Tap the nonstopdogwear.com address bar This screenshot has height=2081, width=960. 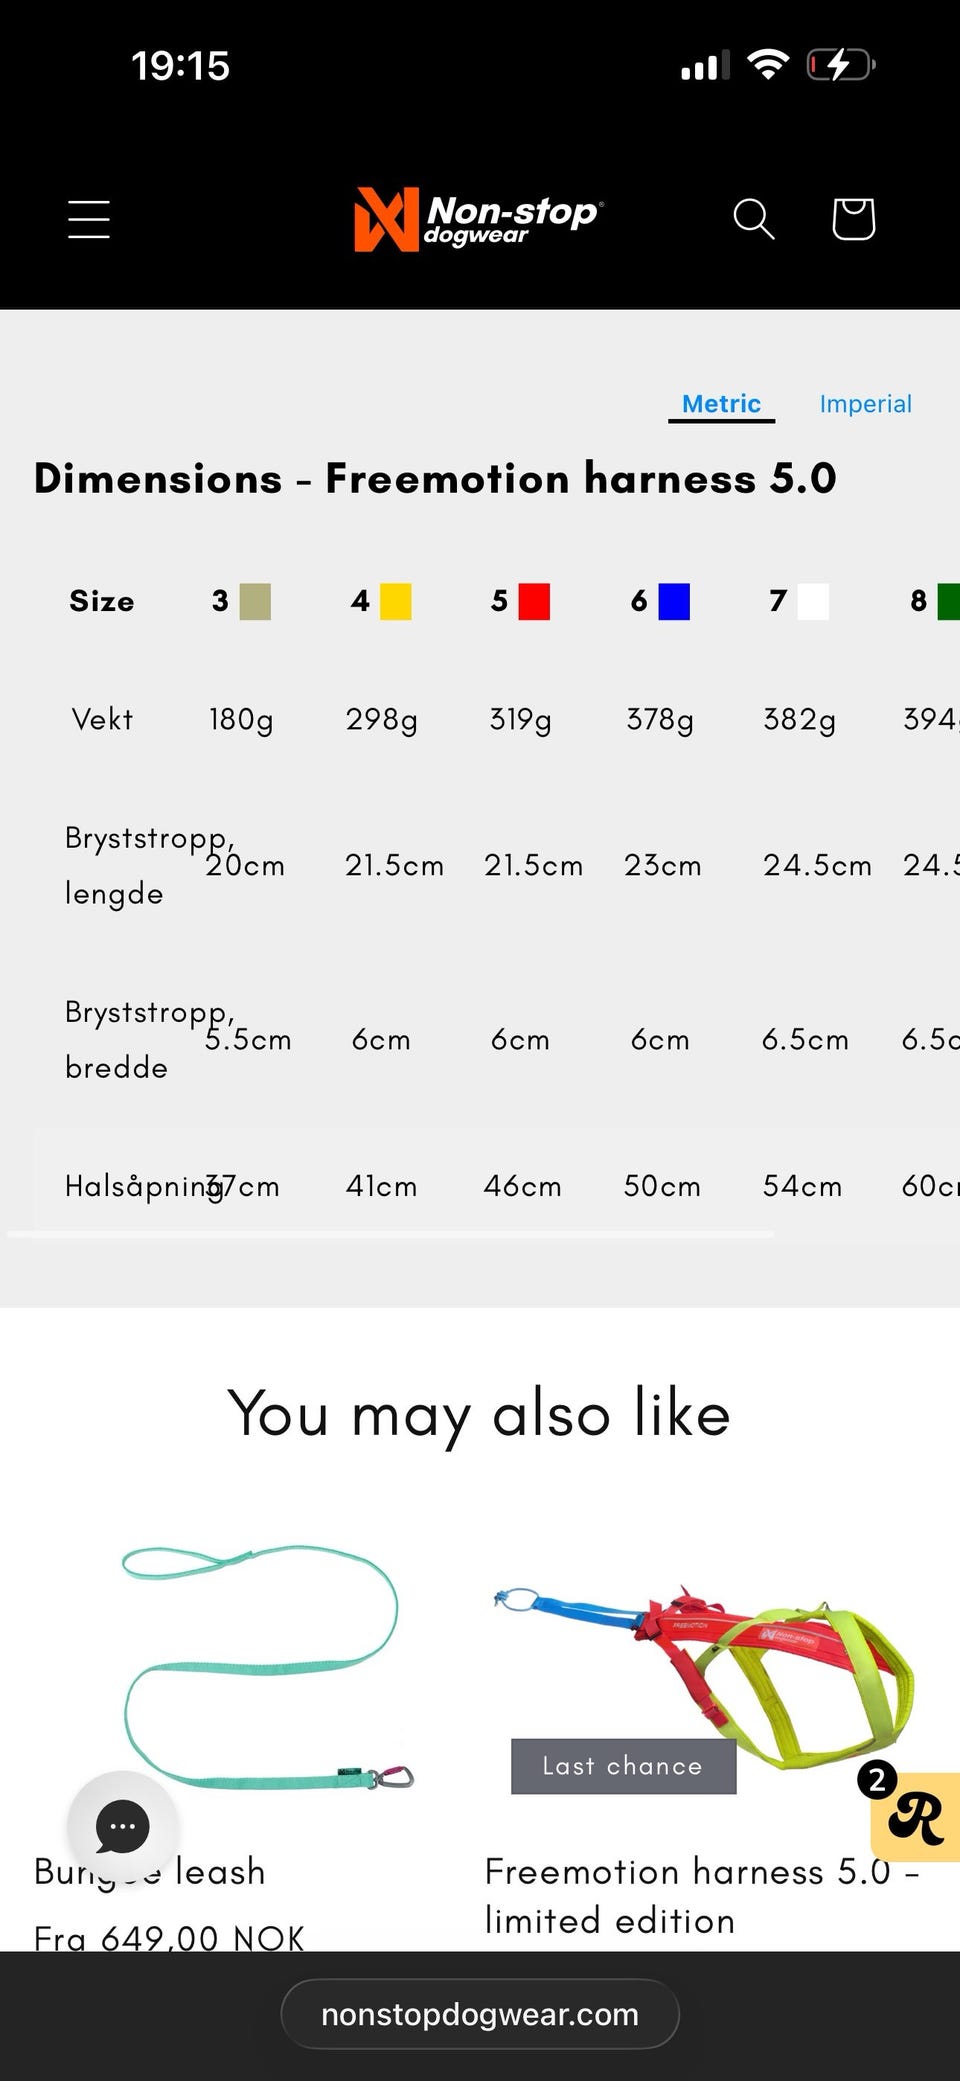pos(480,2014)
